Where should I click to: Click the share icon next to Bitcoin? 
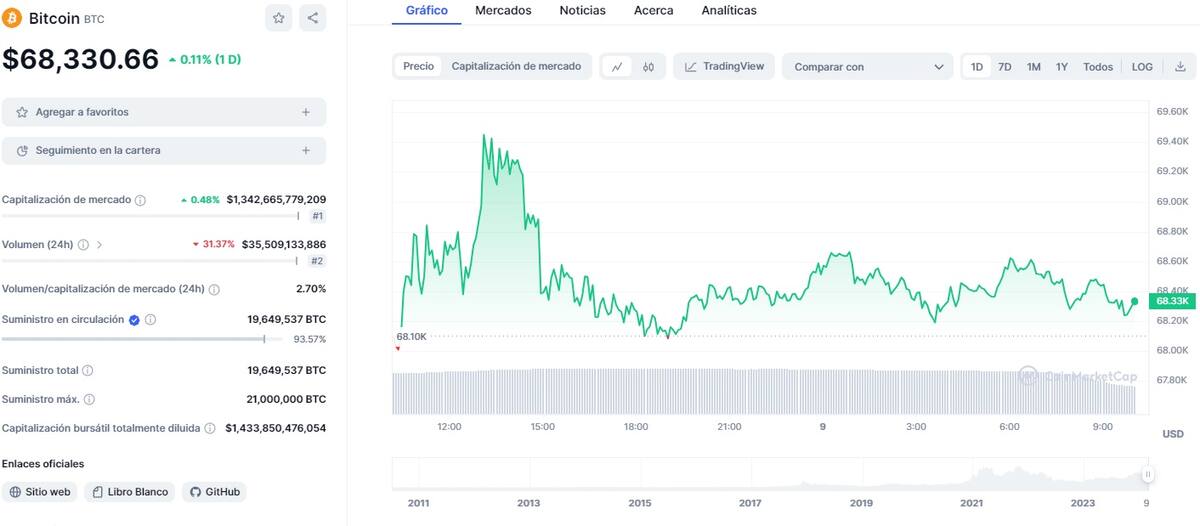[313, 18]
